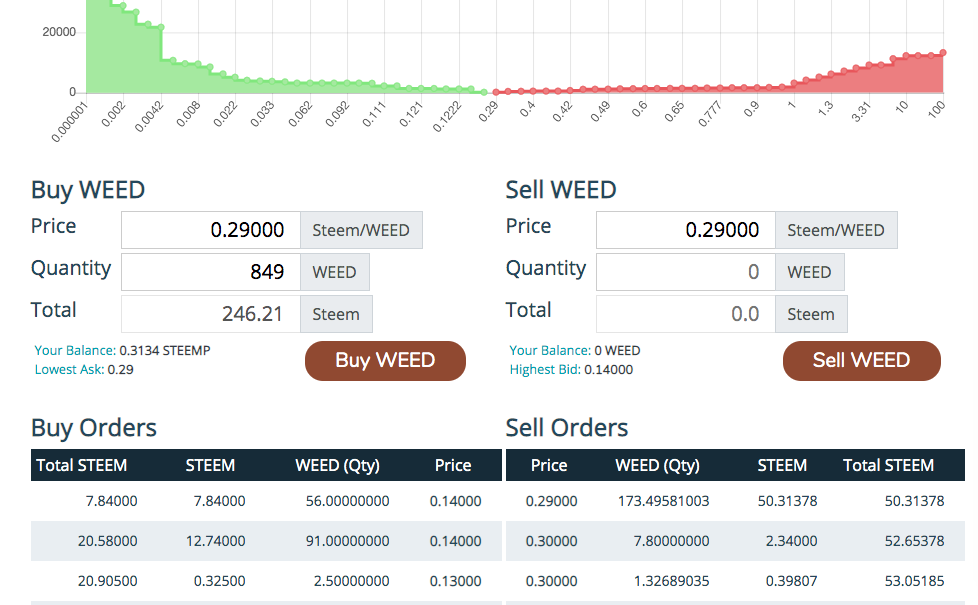Click the Steem/WEED unit label beside Buy price
The height and width of the screenshot is (605, 978).
tap(361, 230)
